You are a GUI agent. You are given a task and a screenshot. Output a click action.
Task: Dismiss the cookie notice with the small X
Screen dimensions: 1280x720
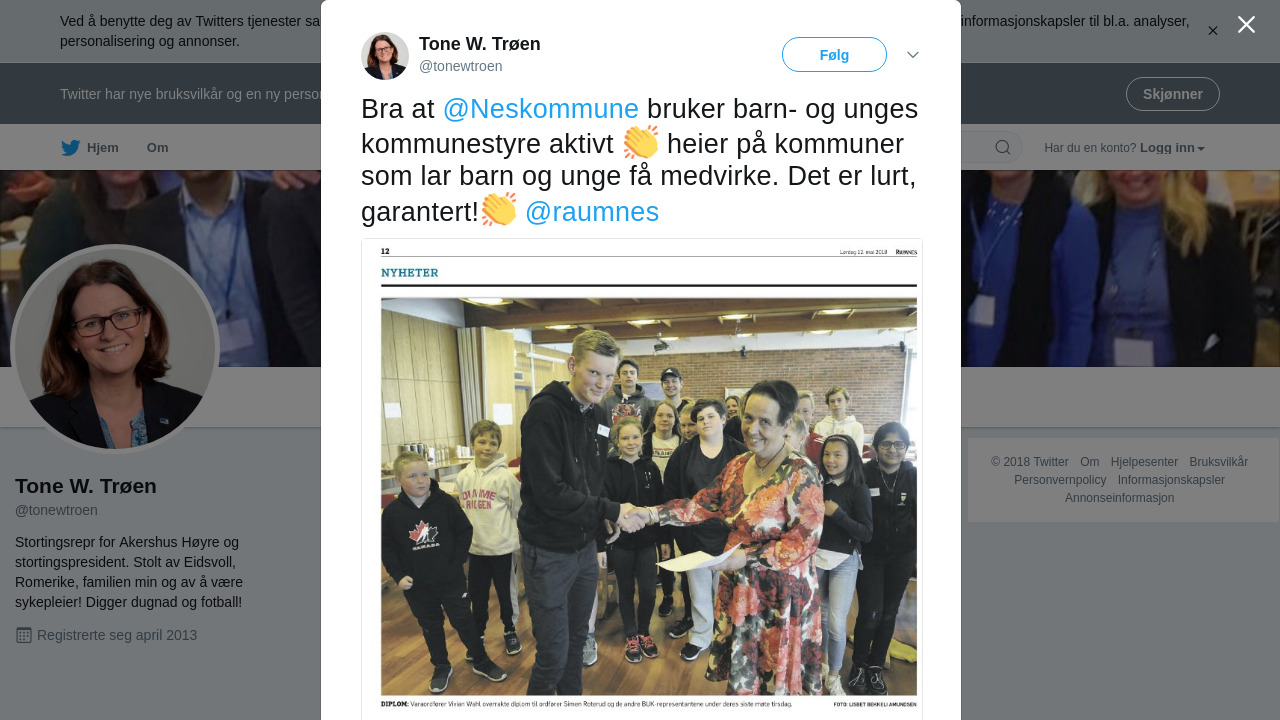(x=1213, y=31)
